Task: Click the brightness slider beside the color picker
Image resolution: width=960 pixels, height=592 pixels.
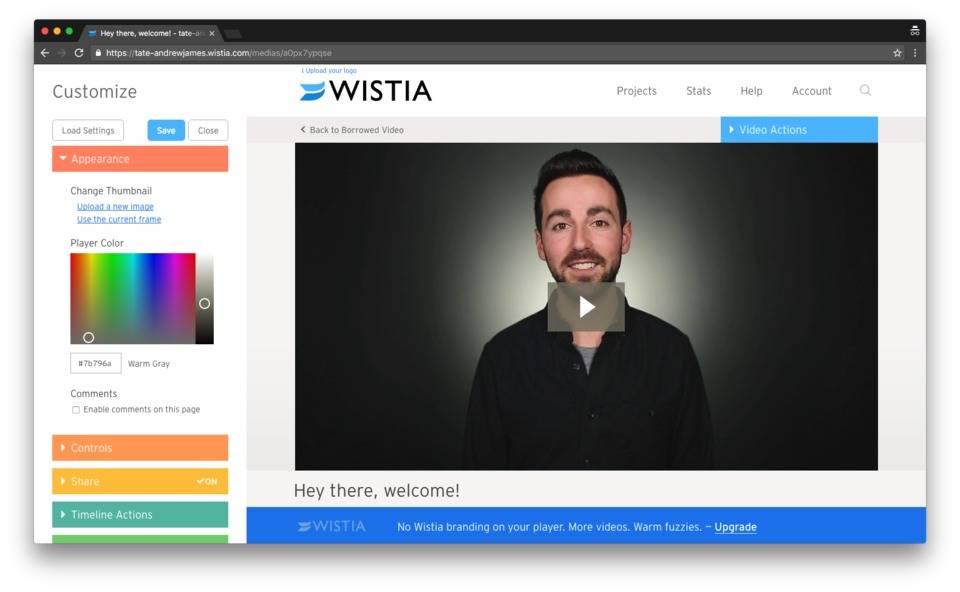Action: coord(204,298)
